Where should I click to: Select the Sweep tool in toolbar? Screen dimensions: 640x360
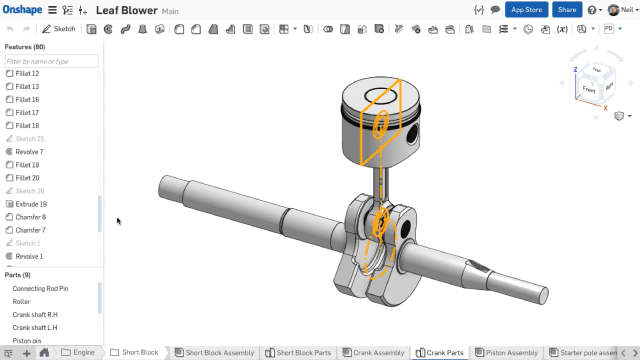125,29
